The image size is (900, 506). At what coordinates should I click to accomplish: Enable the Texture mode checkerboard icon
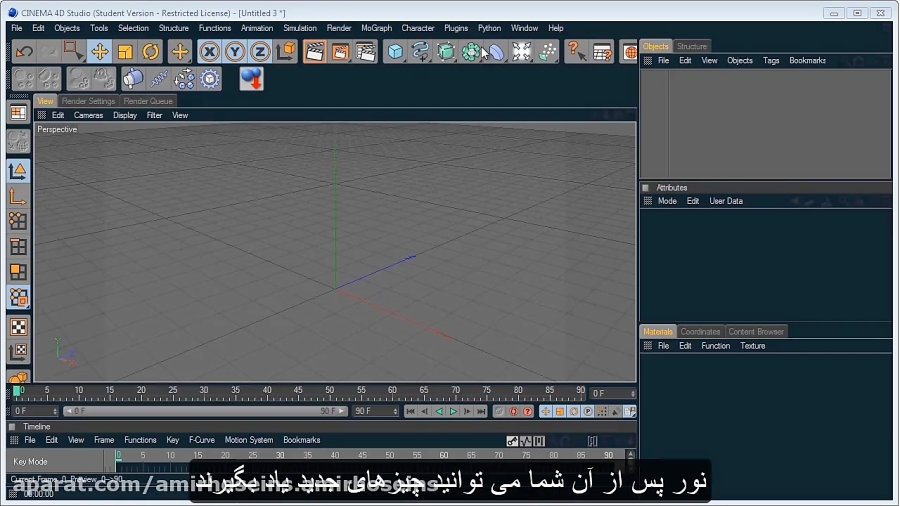(18, 327)
